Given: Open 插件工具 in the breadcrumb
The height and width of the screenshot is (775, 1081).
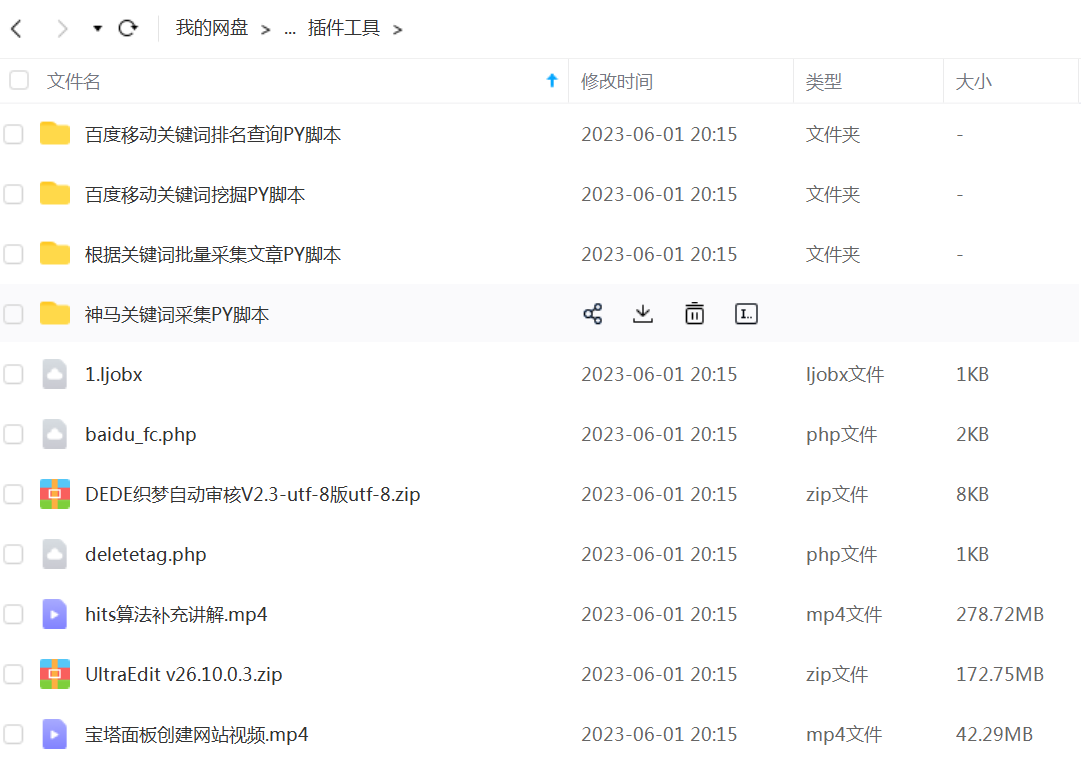Looking at the screenshot, I should click(x=343, y=28).
